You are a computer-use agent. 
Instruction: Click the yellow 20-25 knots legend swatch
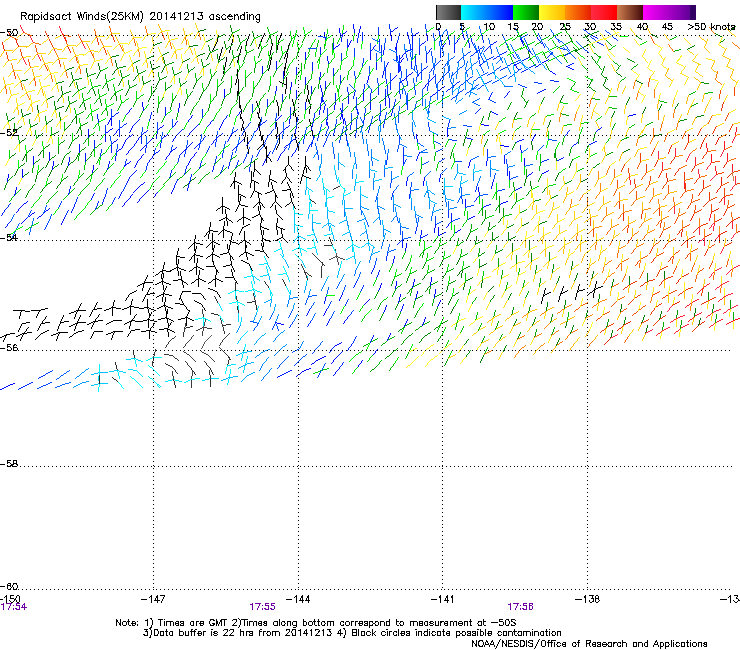pos(552,12)
